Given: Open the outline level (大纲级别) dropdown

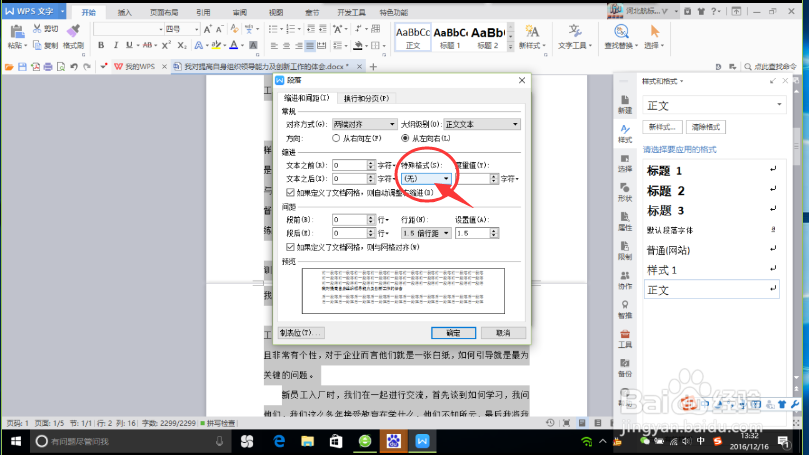Looking at the screenshot, I should (482, 124).
